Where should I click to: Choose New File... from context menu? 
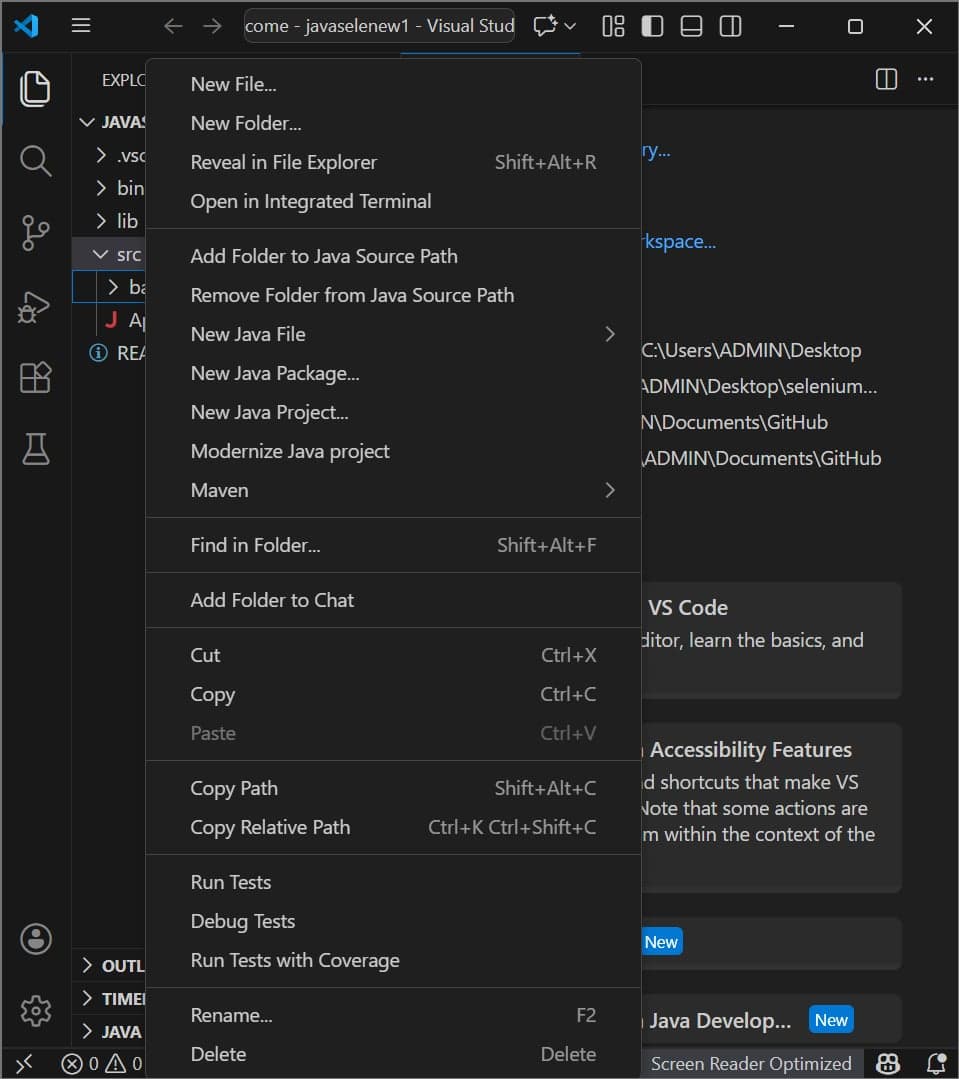(394, 85)
